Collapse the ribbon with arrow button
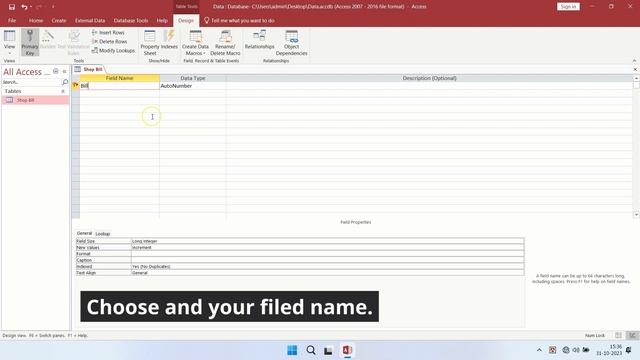Screen dimensions: 640x360 tap(634, 61)
